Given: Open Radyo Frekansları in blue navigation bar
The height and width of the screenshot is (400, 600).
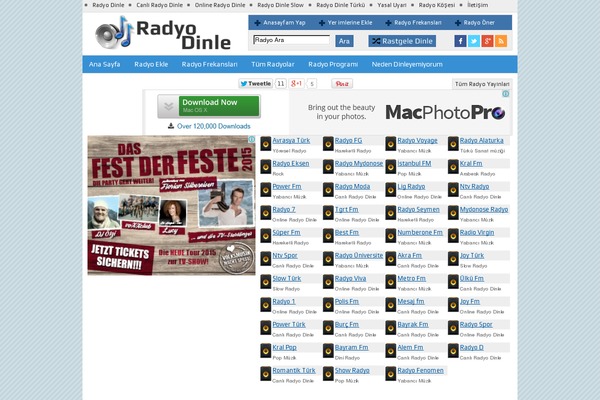Looking at the screenshot, I should [210, 64].
